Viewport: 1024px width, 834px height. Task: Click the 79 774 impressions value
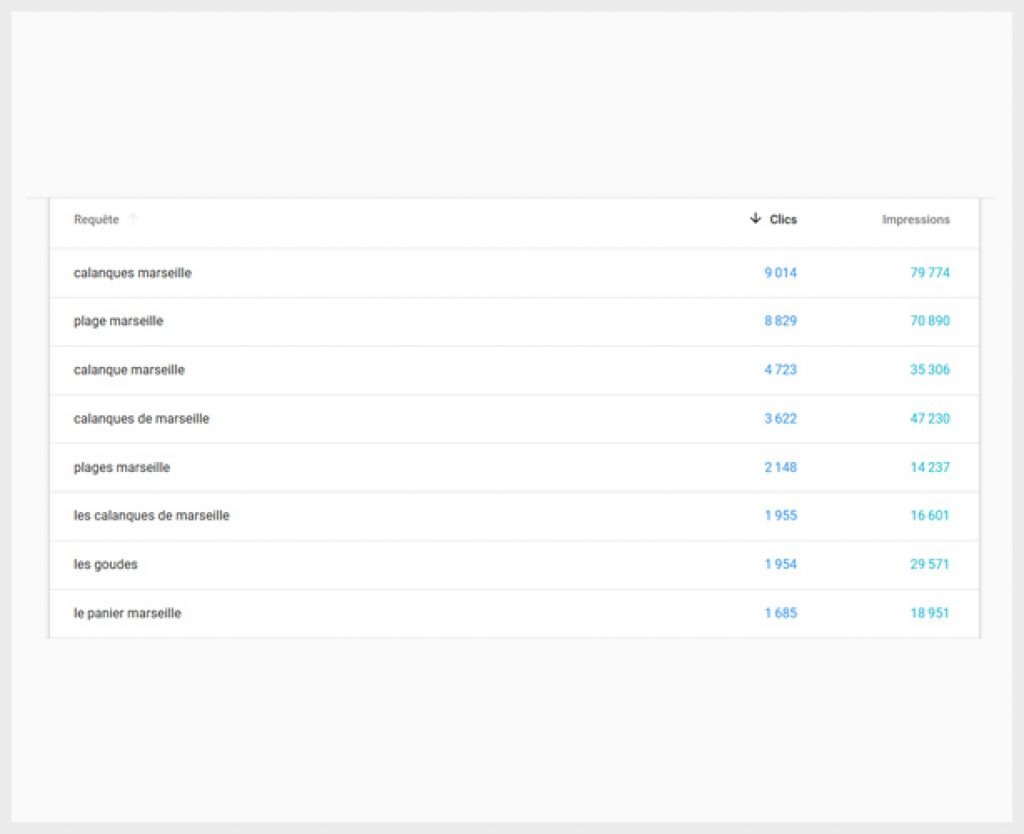929,273
